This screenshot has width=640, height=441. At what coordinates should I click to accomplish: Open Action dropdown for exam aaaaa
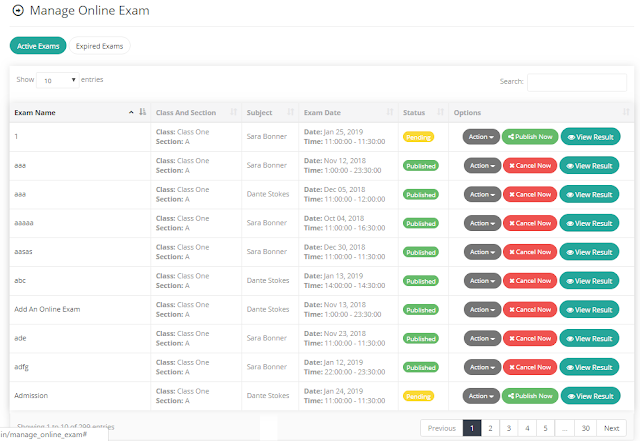click(482, 223)
